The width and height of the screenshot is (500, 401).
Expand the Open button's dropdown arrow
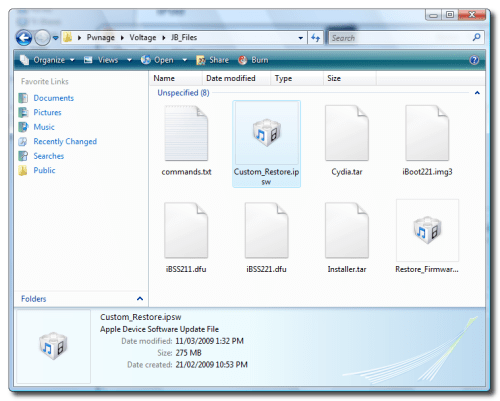click(x=185, y=60)
